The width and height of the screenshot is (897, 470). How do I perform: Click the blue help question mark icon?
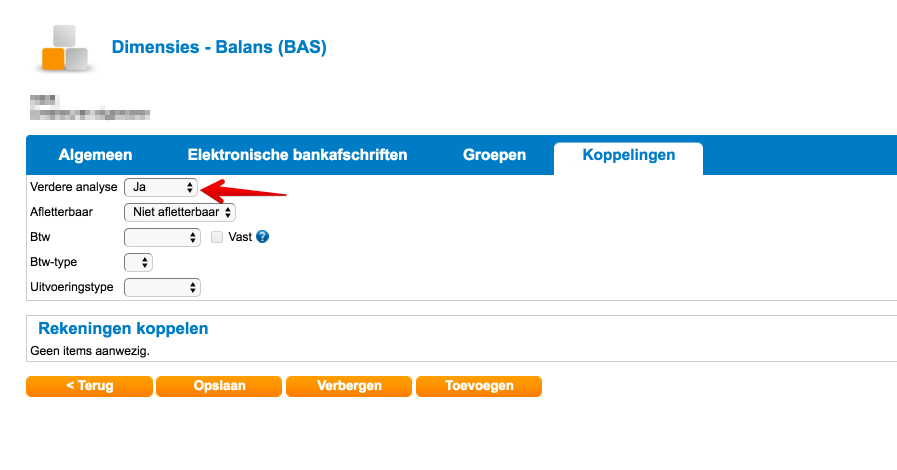pyautogui.click(x=263, y=237)
